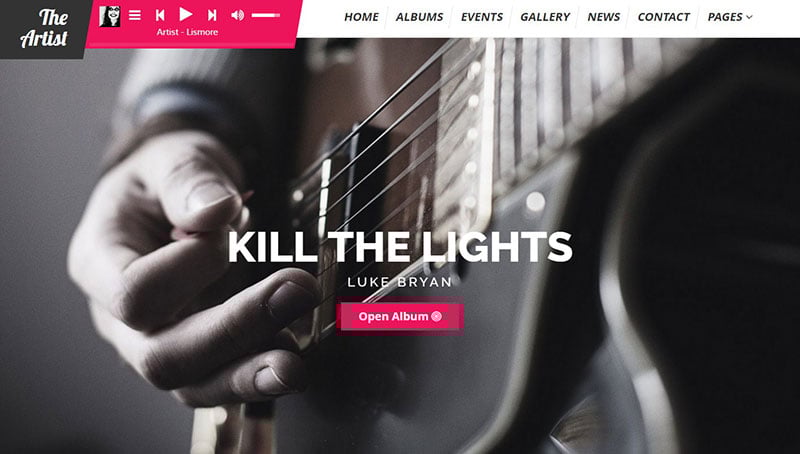This screenshot has height=454, width=800.
Task: Mute audio with the speaker icon
Action: (237, 15)
